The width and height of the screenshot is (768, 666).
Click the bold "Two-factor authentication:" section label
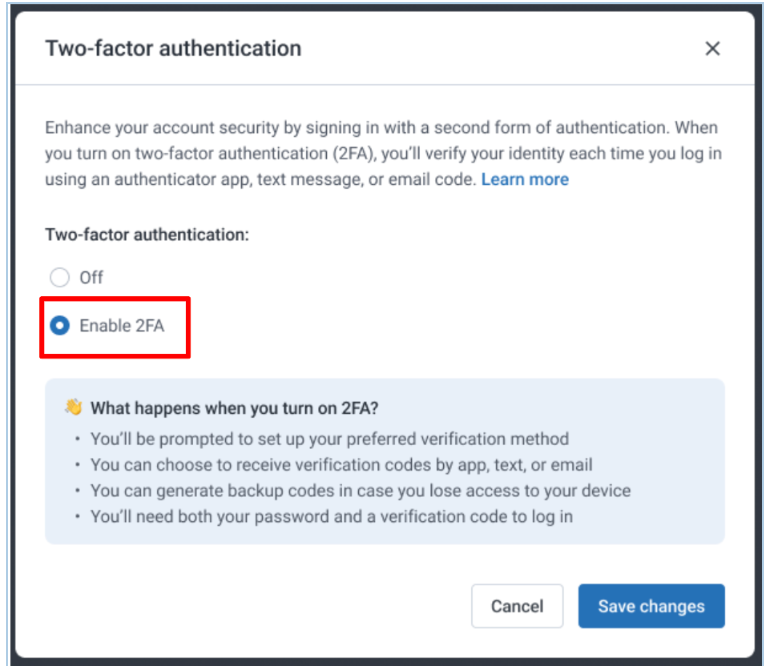[x=147, y=234]
